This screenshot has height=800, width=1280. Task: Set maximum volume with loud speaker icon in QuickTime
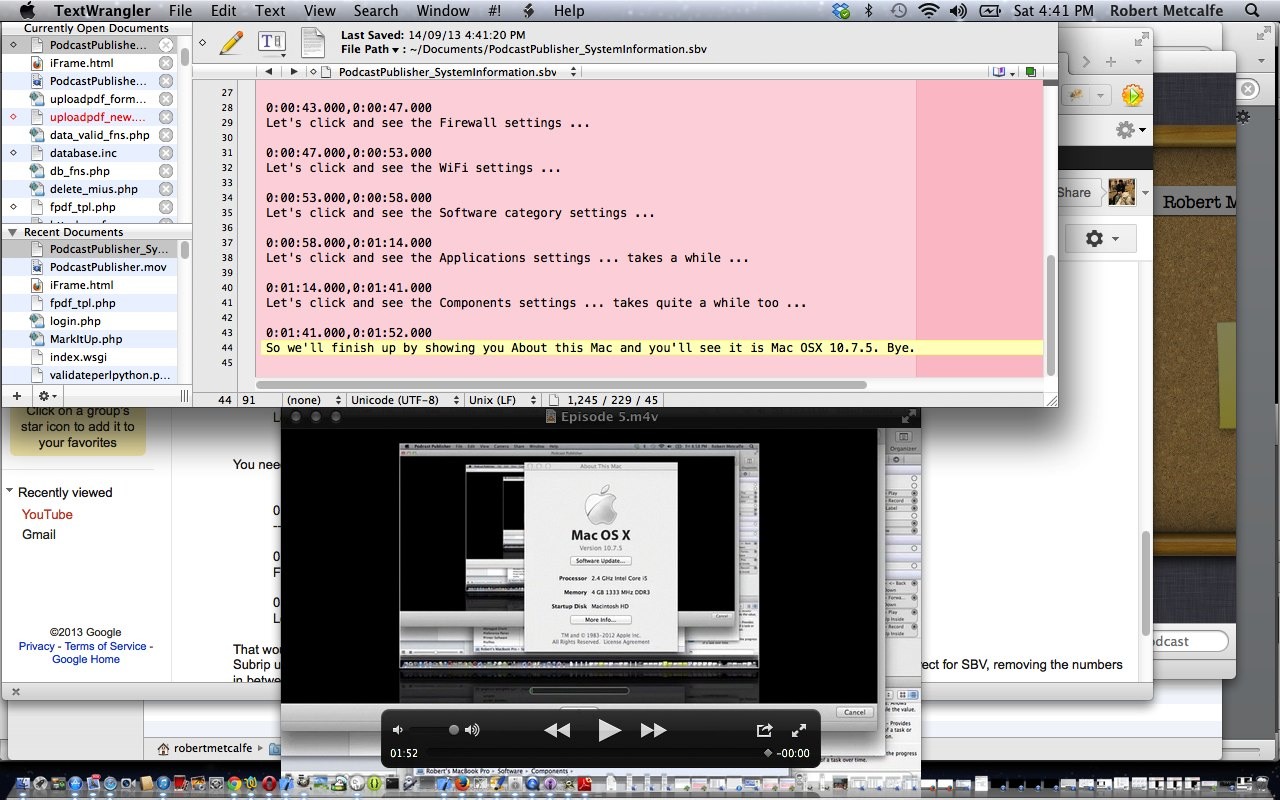point(472,730)
